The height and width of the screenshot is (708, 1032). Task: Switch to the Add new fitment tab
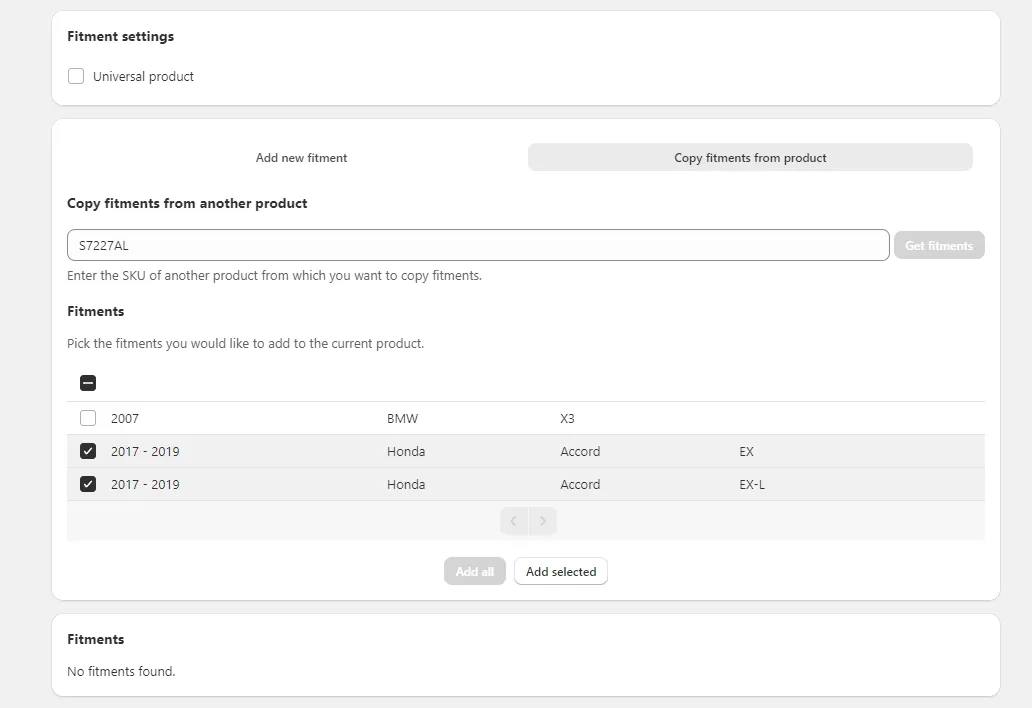point(301,157)
